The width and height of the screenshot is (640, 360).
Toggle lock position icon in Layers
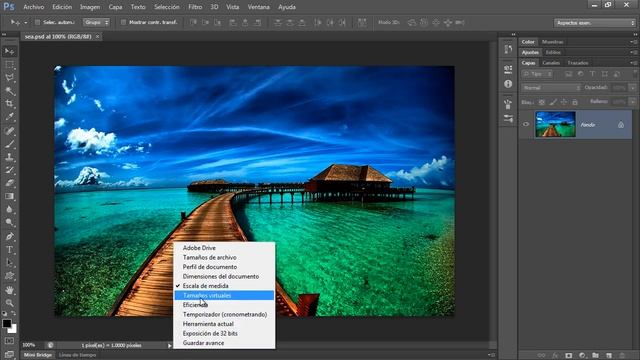click(564, 102)
